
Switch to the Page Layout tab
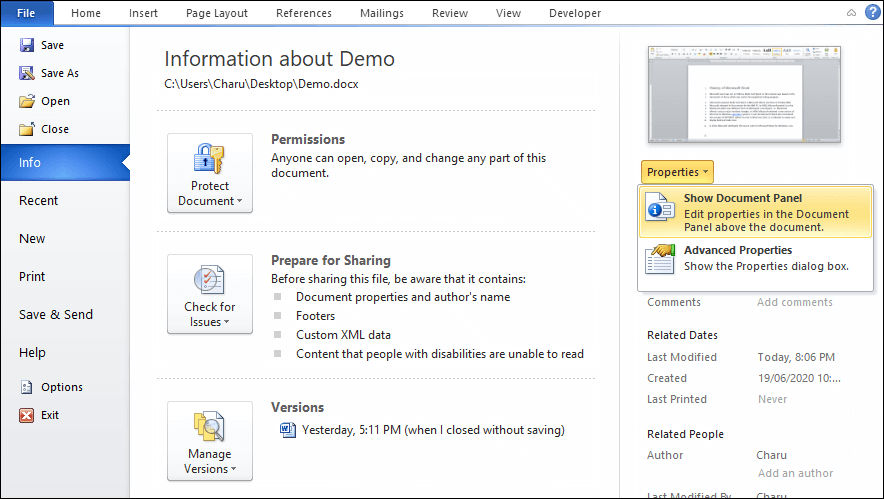216,13
